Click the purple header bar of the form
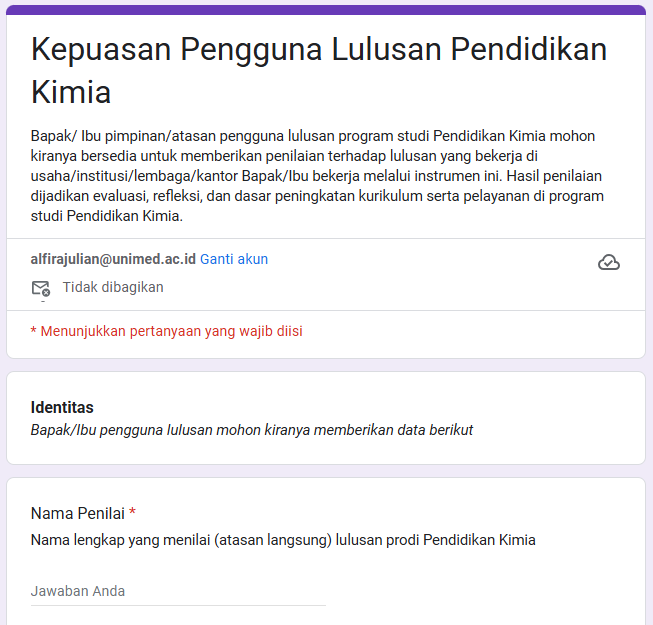This screenshot has height=625, width=653. 326,10
